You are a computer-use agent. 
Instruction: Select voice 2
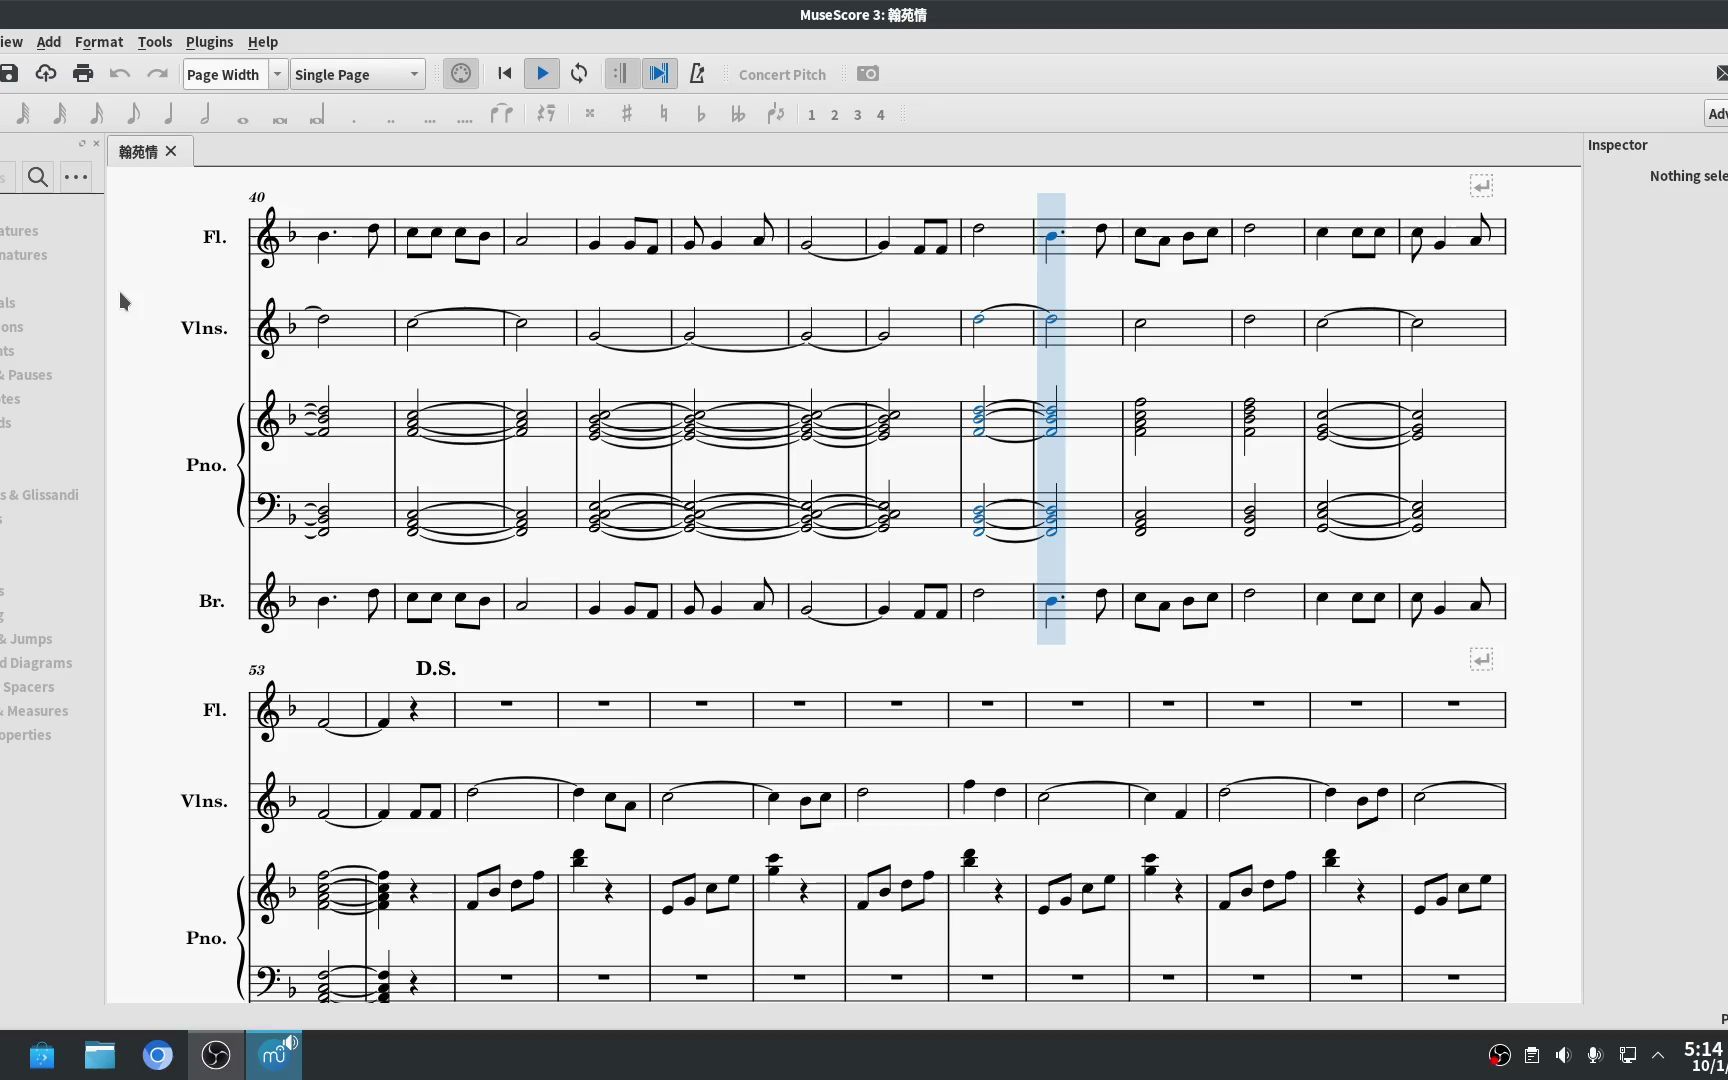point(834,115)
